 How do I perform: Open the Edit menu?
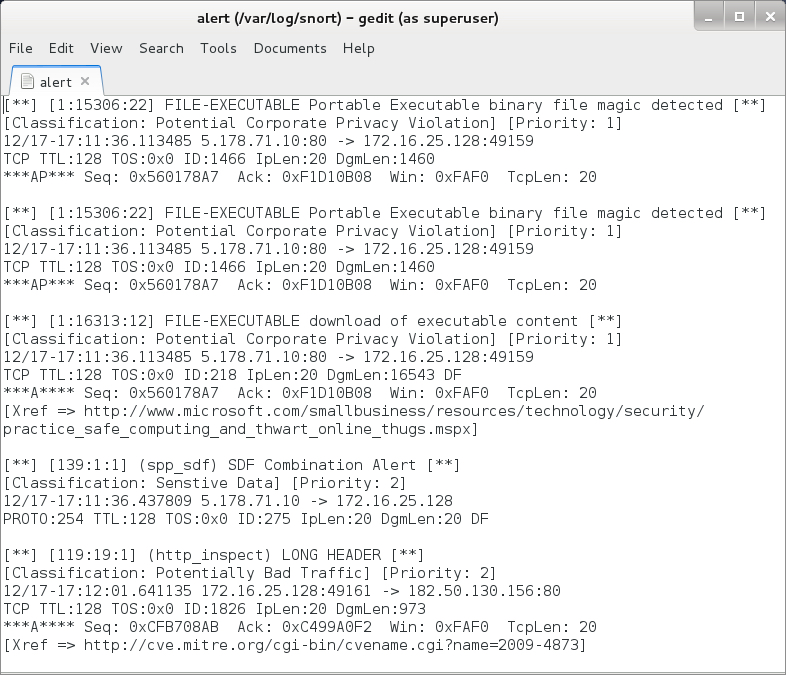tap(61, 48)
